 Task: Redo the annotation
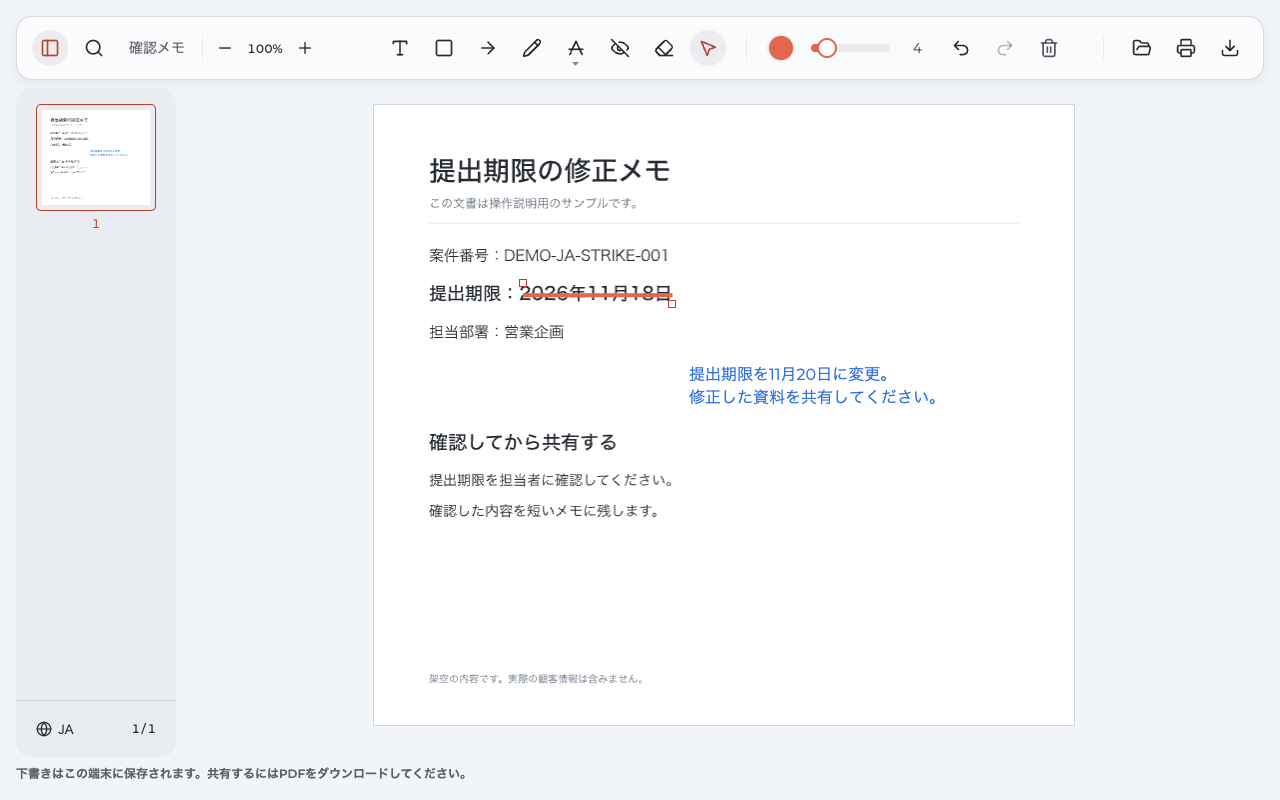pos(1005,48)
